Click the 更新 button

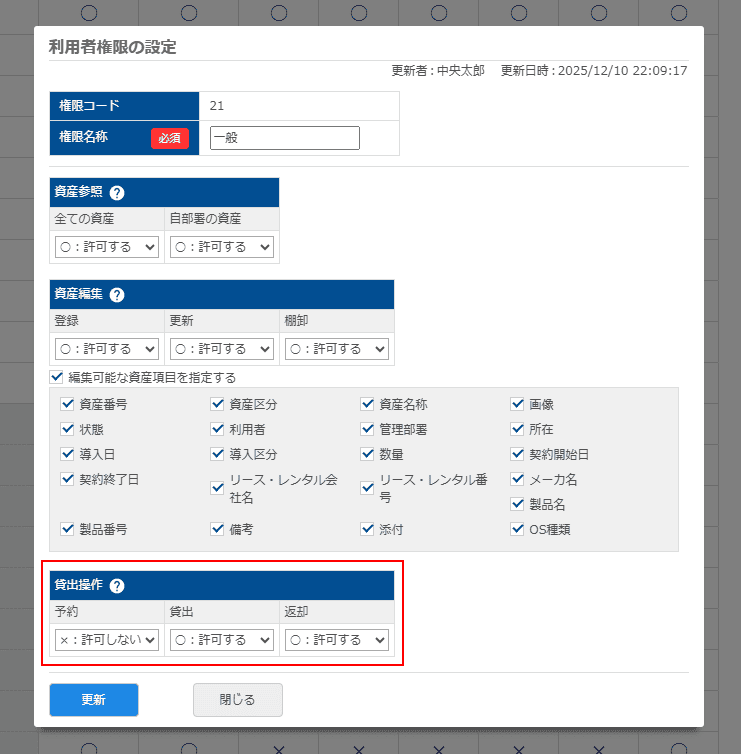coord(94,700)
